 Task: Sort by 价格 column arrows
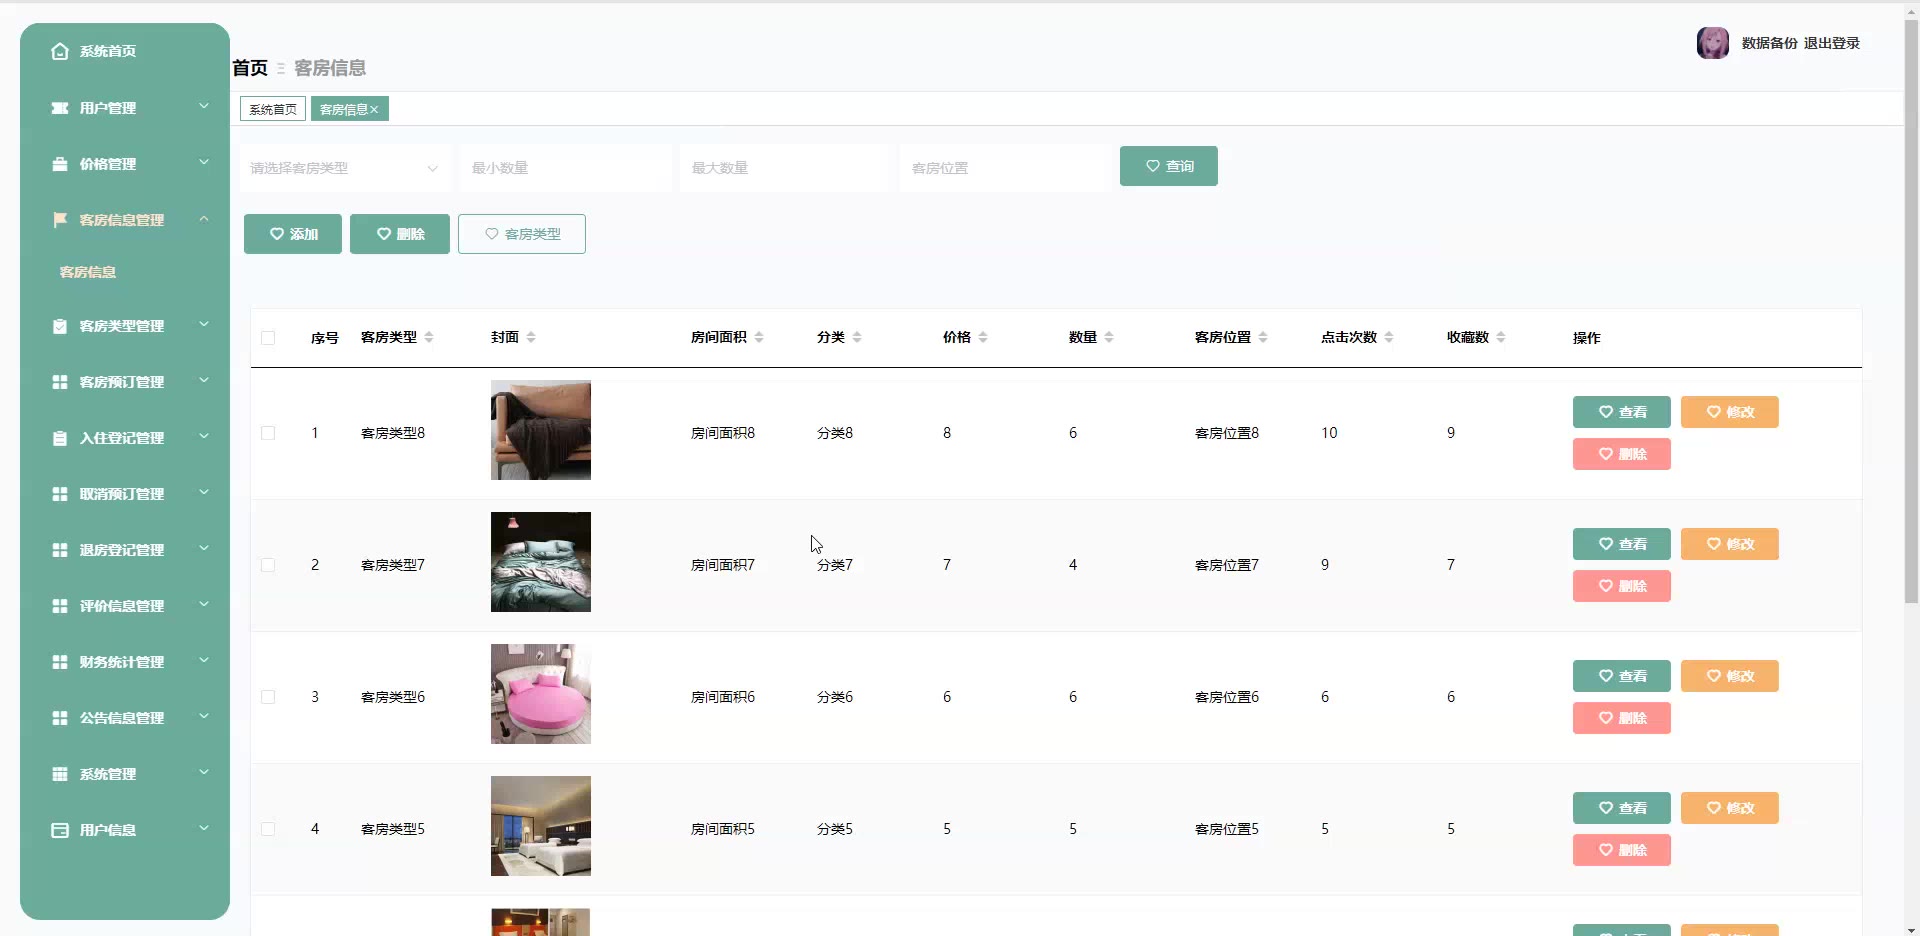click(x=983, y=337)
